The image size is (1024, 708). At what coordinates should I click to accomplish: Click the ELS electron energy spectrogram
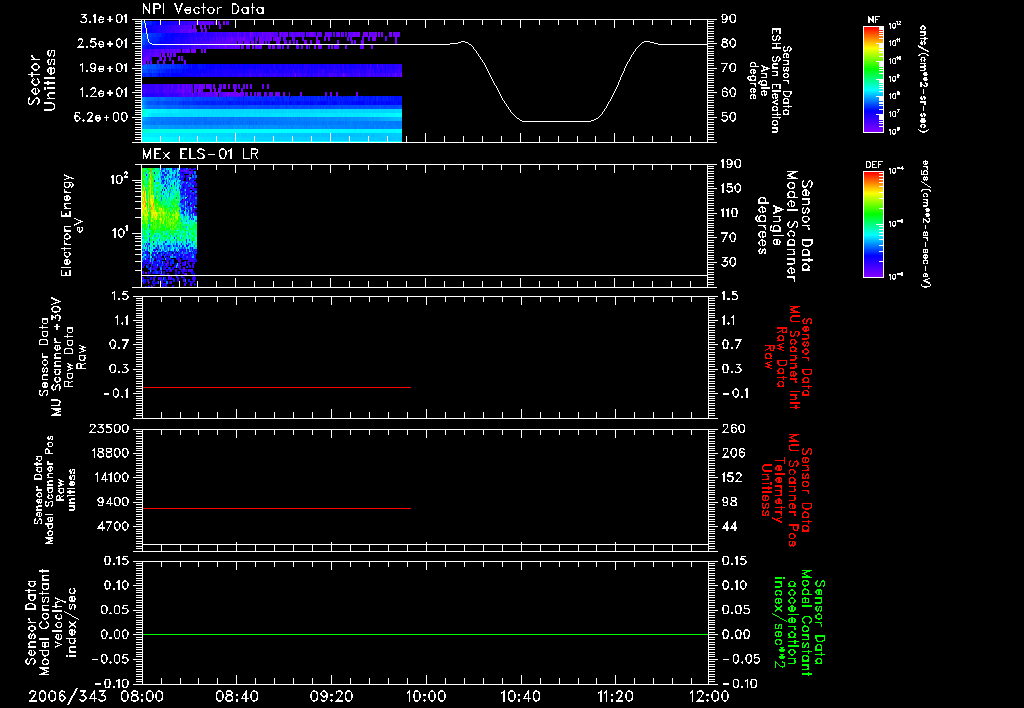[169, 227]
